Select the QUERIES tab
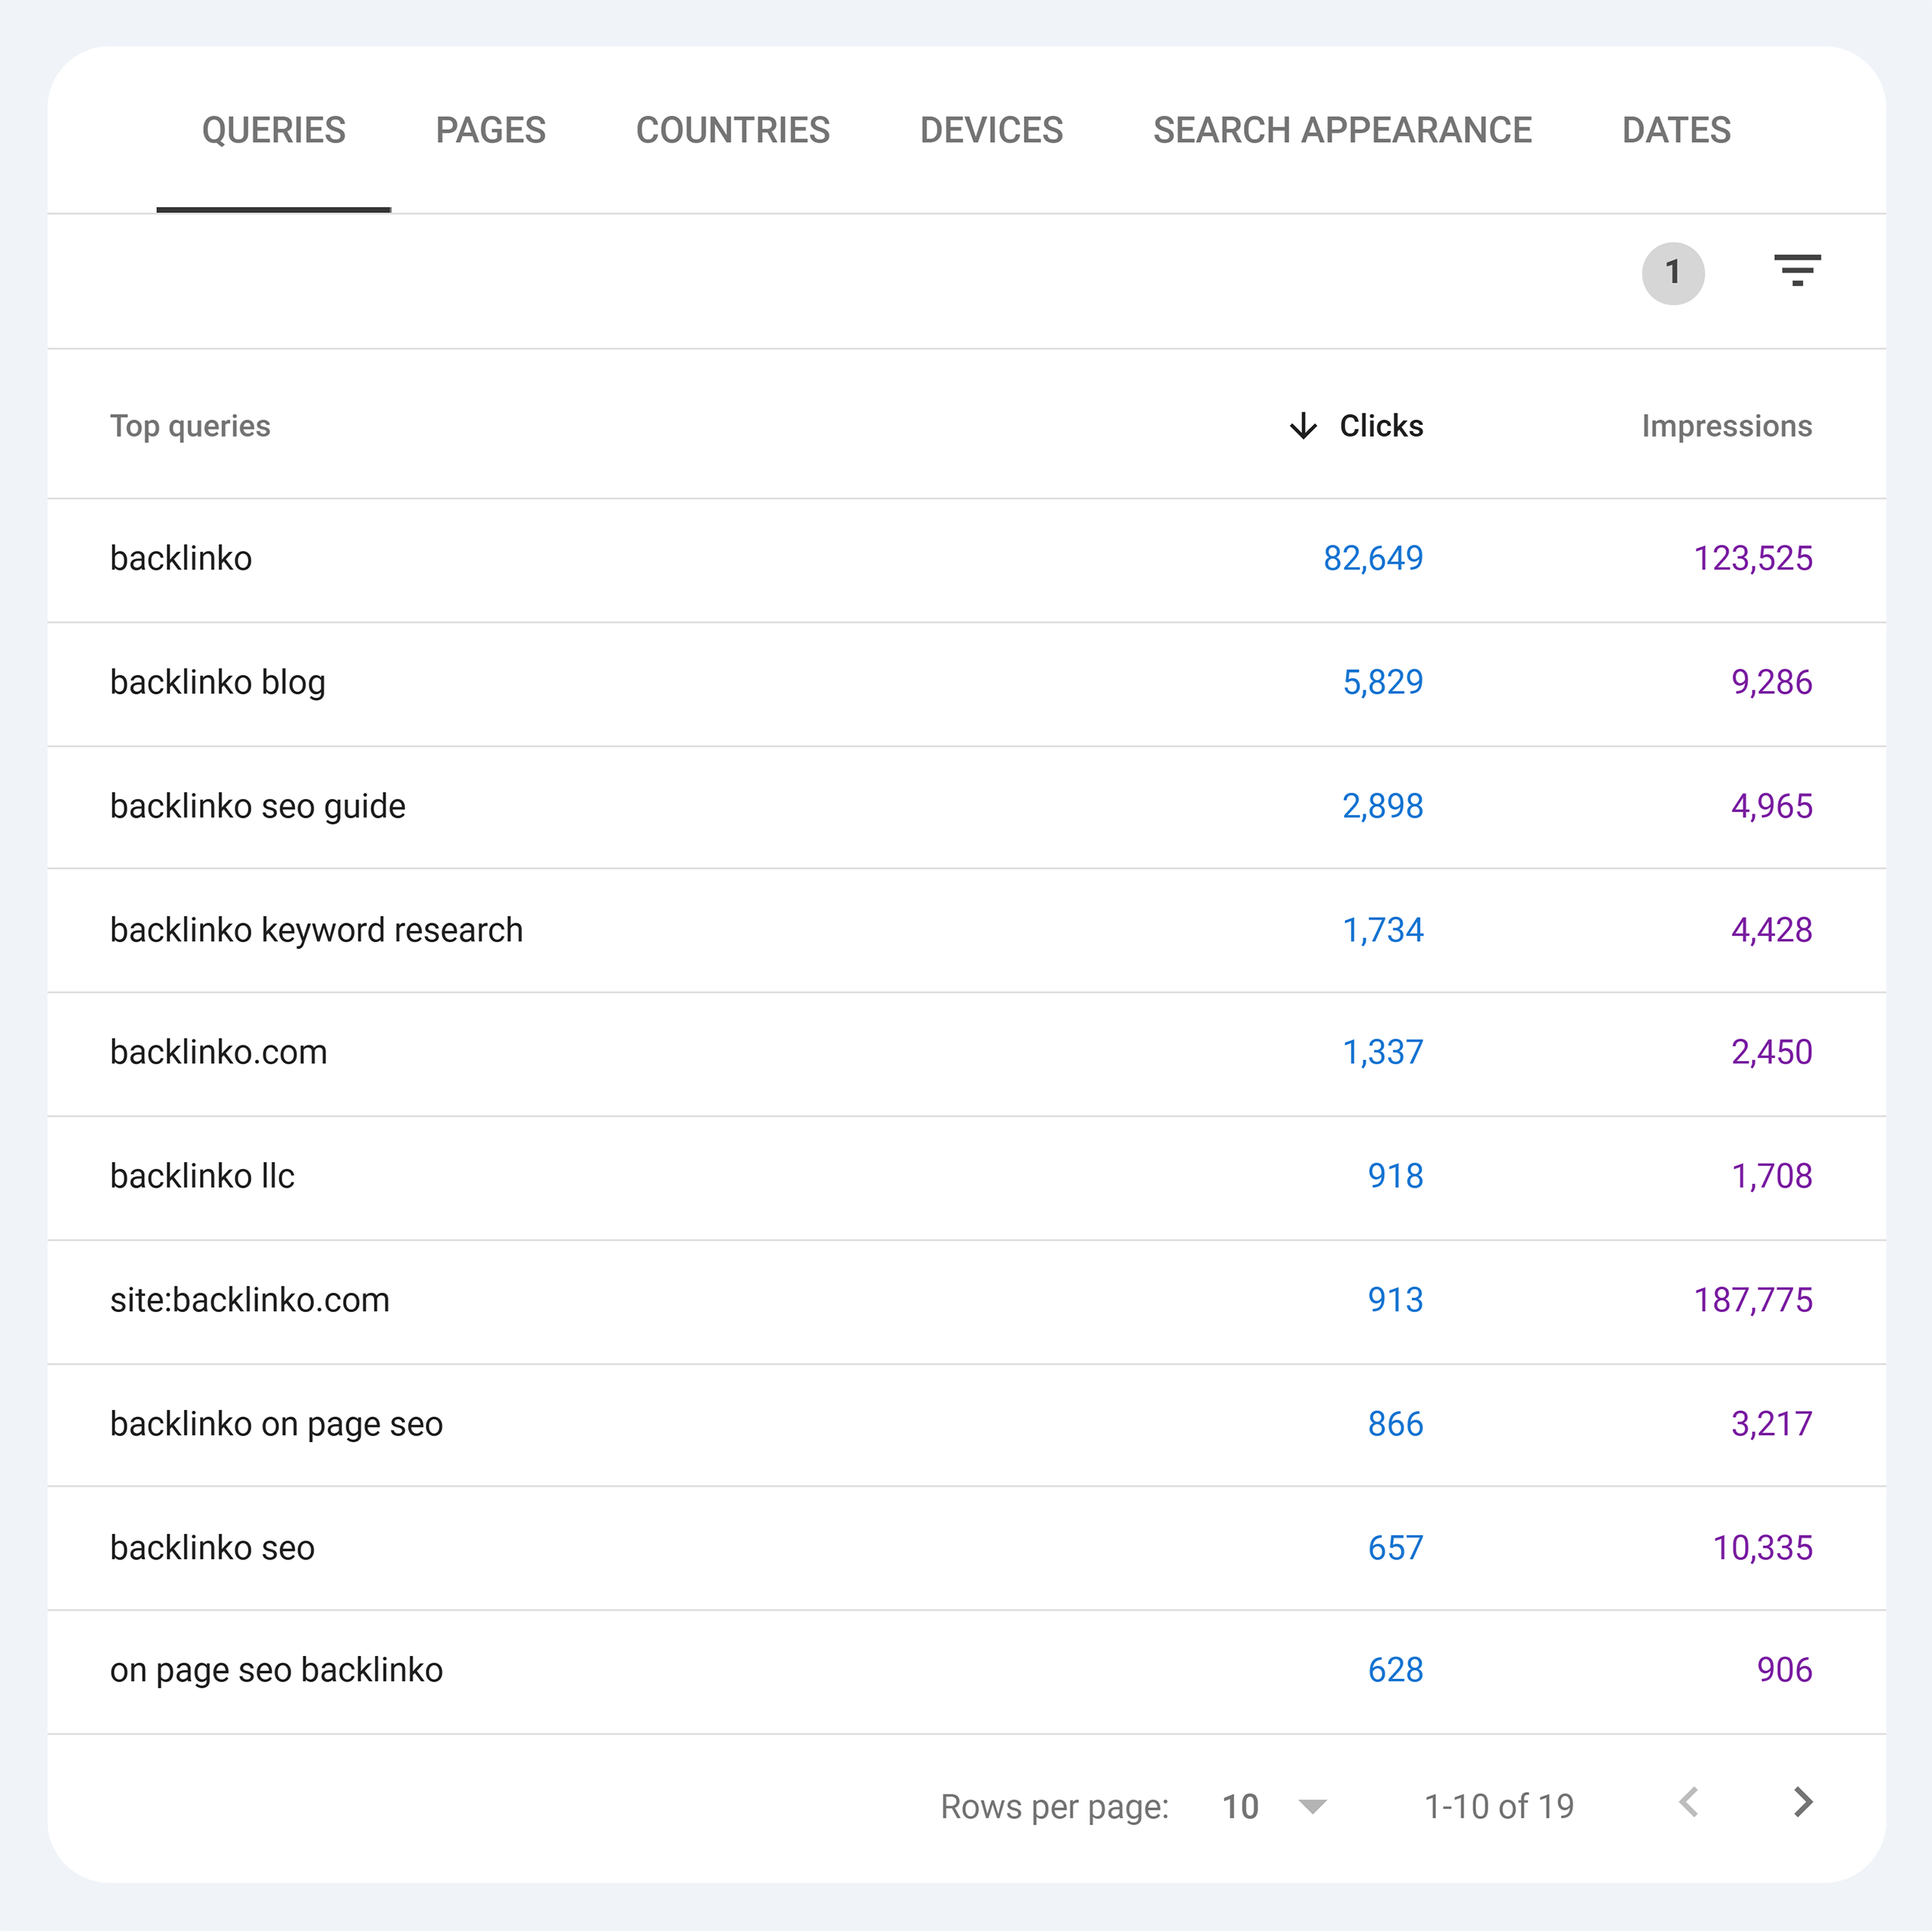 (274, 129)
